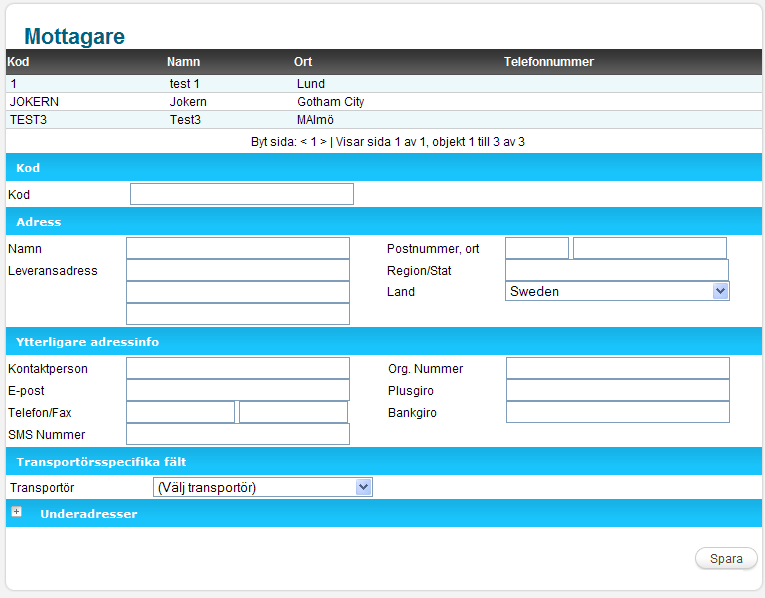
Task: Sort table by Ort column header
Action: [302, 62]
